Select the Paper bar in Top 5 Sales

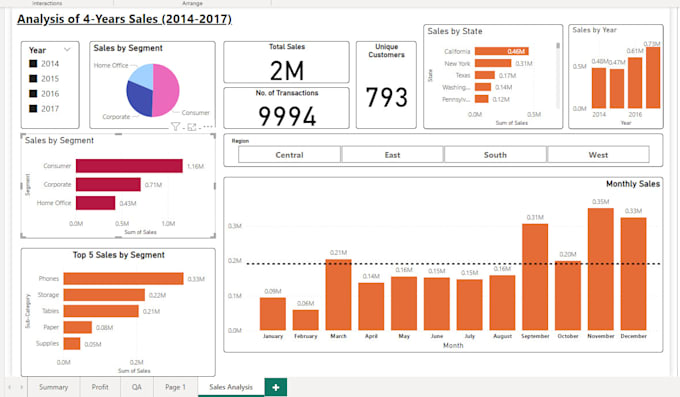tap(78, 327)
